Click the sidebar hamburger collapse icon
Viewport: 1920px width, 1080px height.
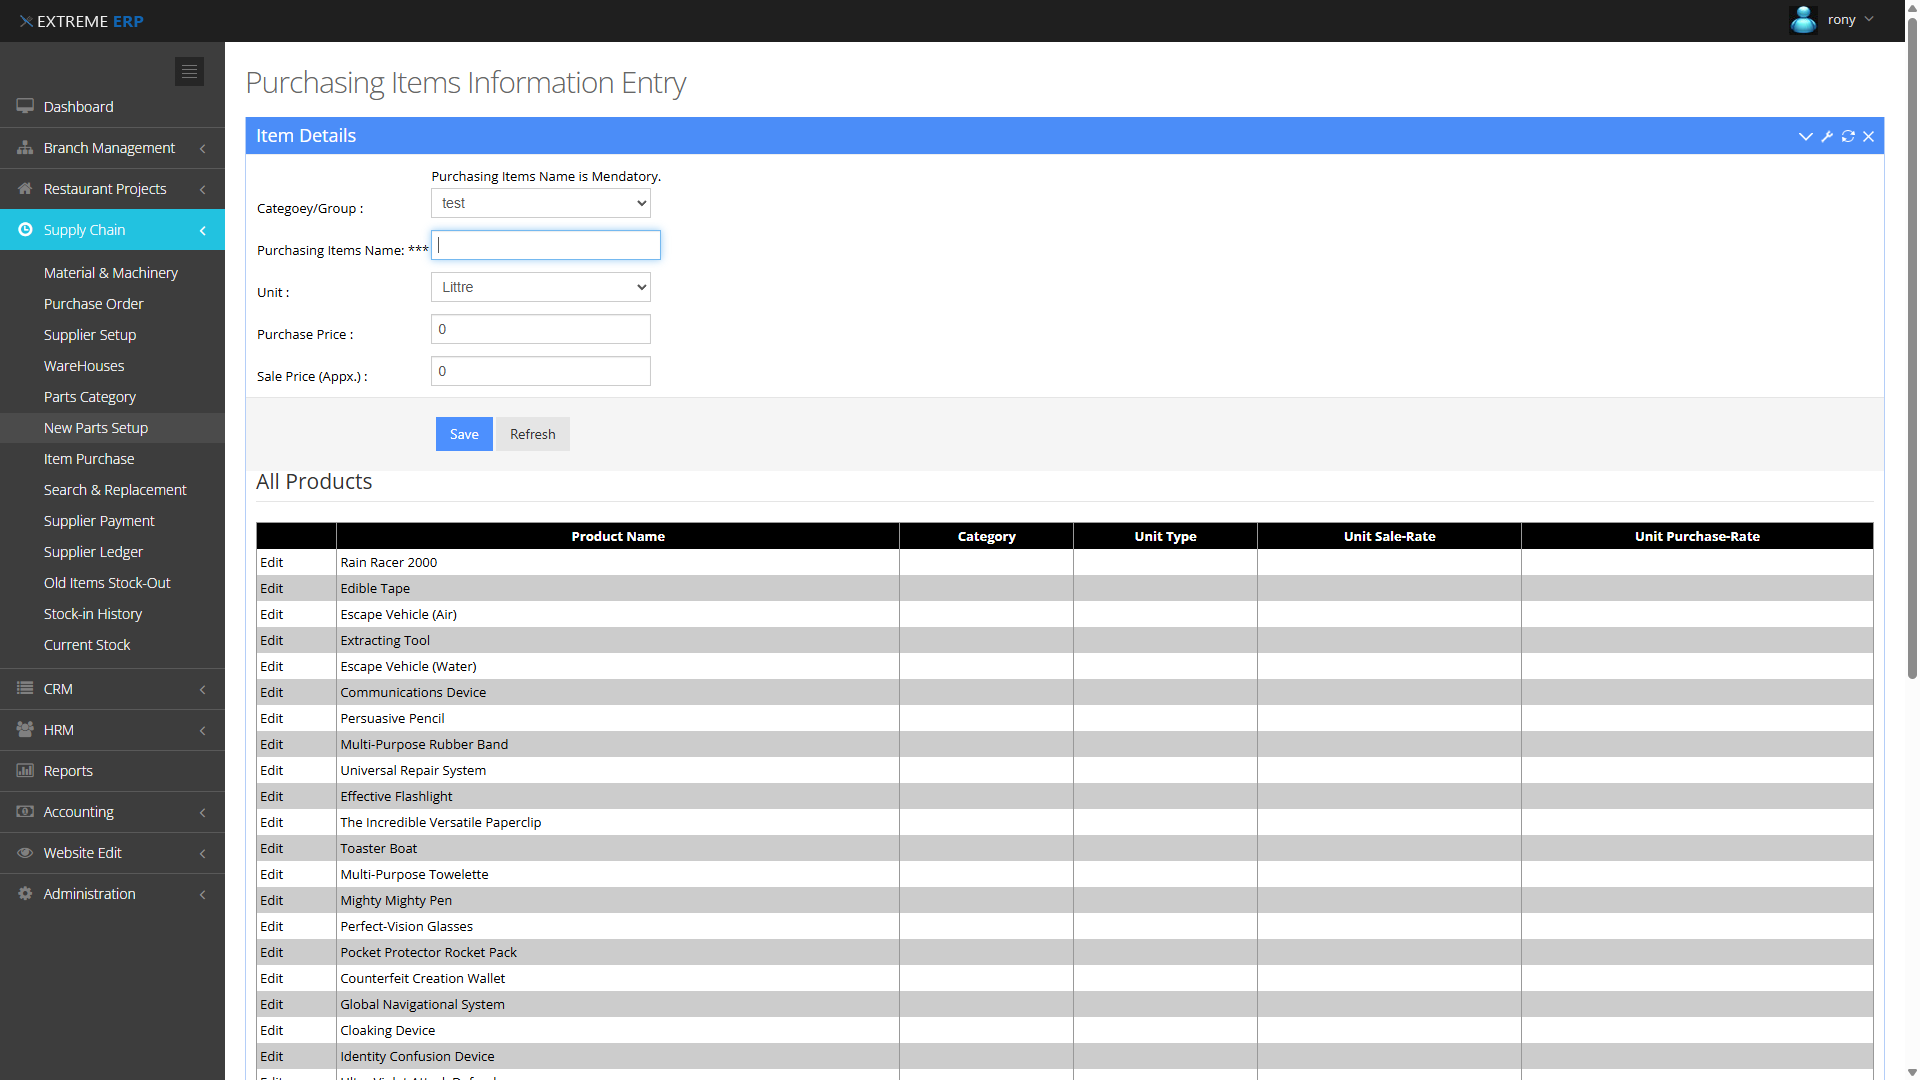pyautogui.click(x=189, y=72)
